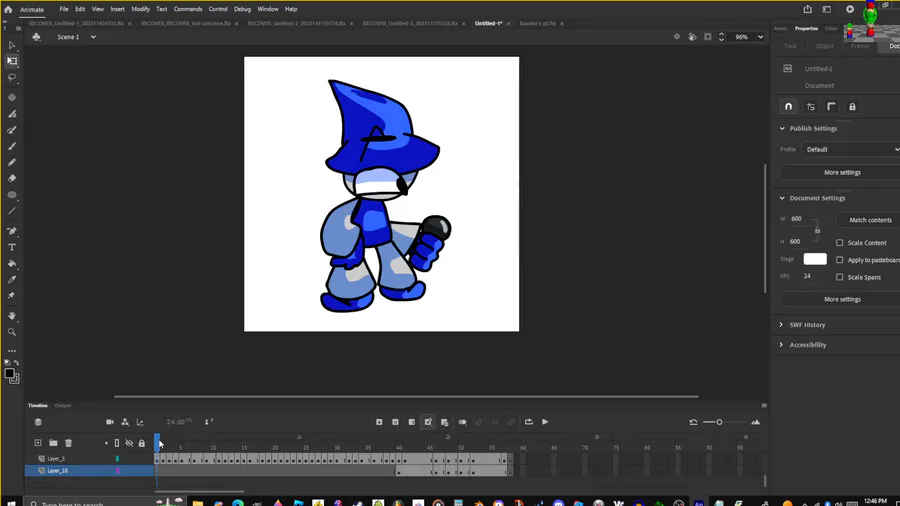900x506 pixels.
Task: Select the Hand tool
Action: (x=11, y=316)
